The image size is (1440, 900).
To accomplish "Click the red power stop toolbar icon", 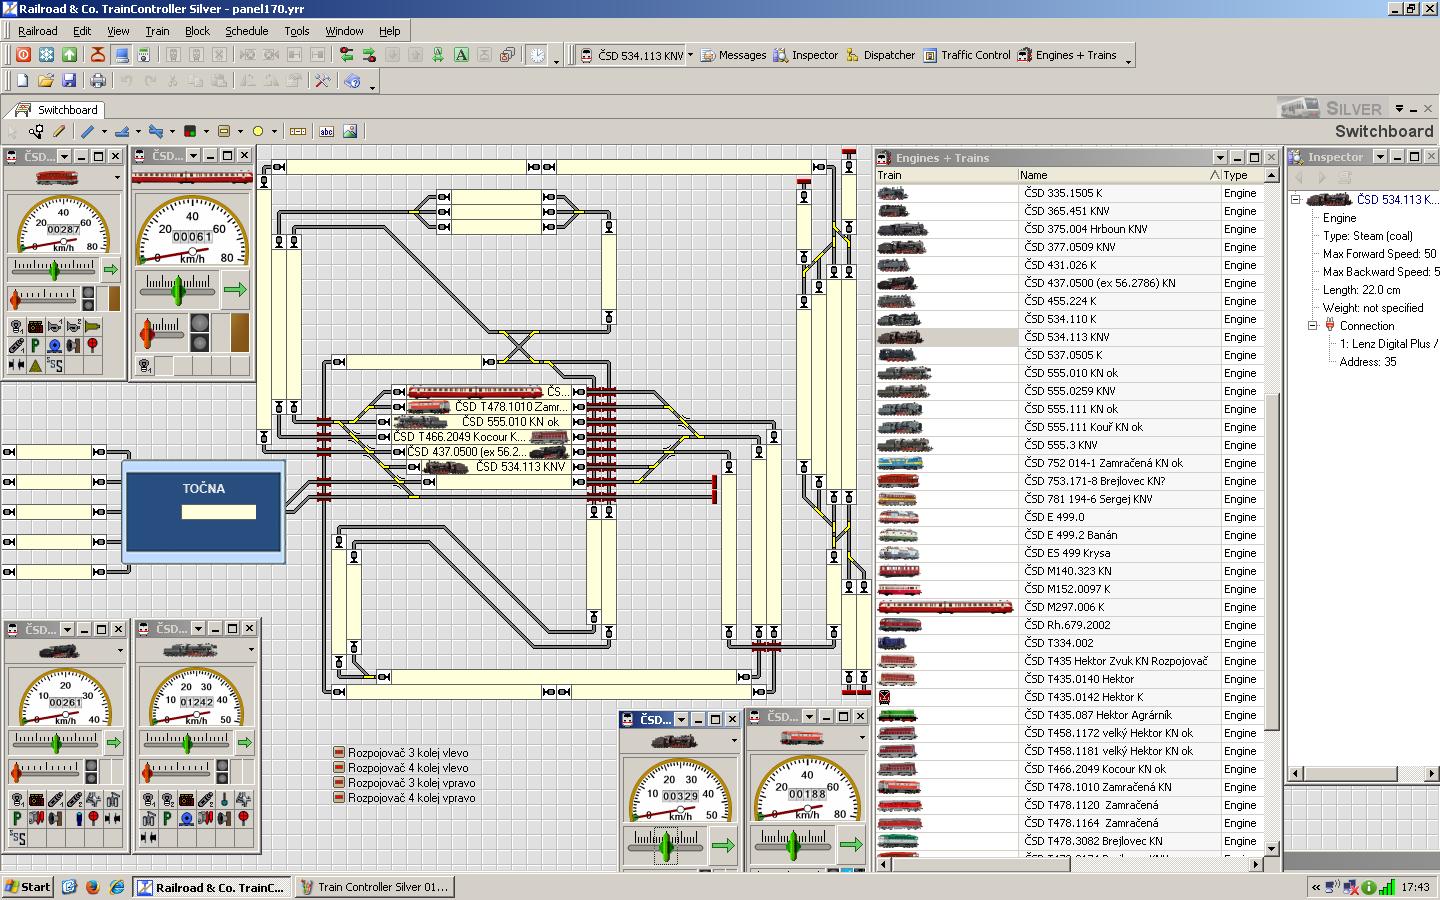I will click(x=23, y=55).
